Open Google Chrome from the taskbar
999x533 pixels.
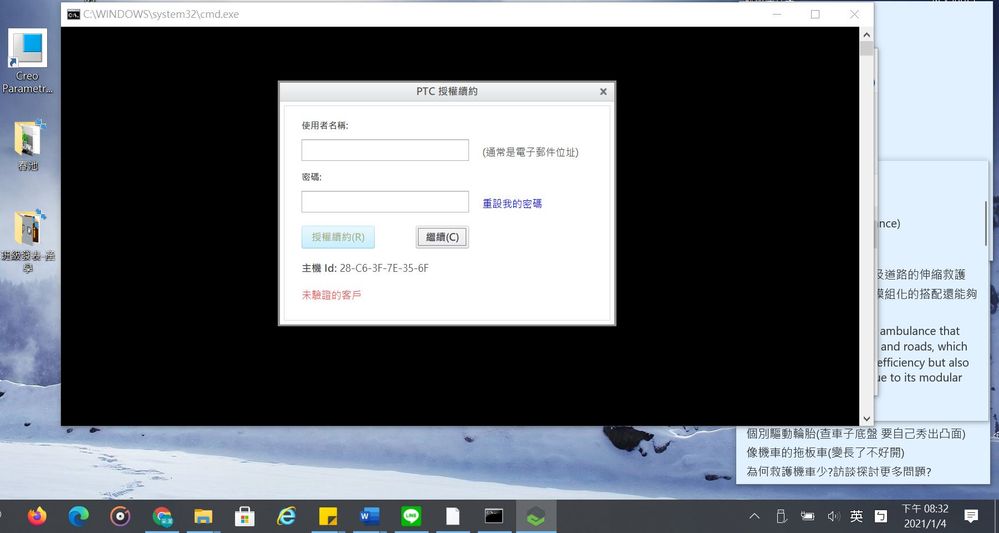coord(162,516)
